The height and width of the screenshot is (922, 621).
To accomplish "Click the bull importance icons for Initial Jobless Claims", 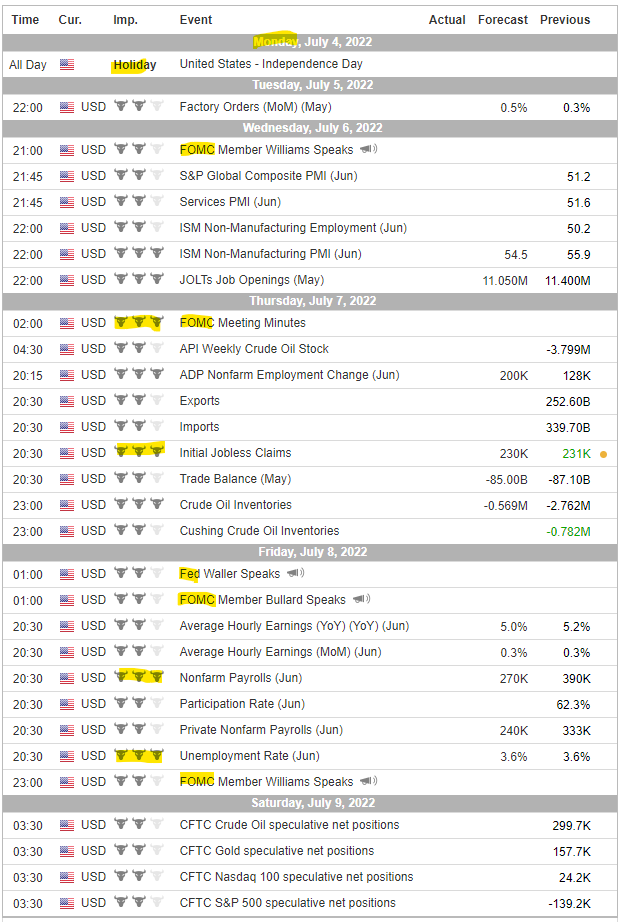I will point(139,452).
